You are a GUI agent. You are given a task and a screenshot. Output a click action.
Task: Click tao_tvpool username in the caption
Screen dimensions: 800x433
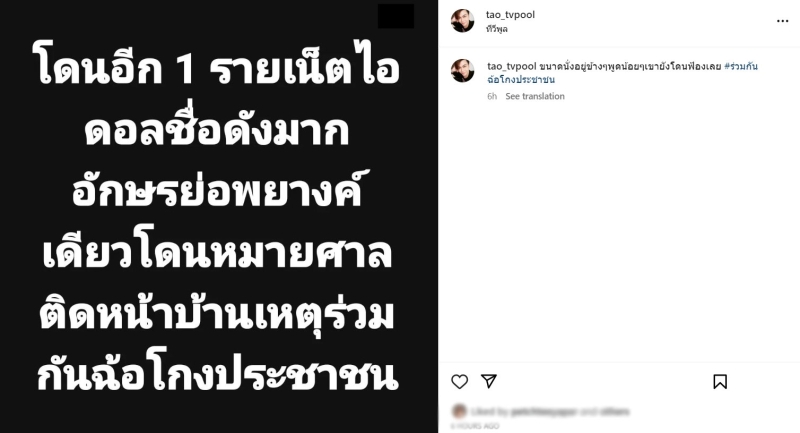tap(511, 66)
